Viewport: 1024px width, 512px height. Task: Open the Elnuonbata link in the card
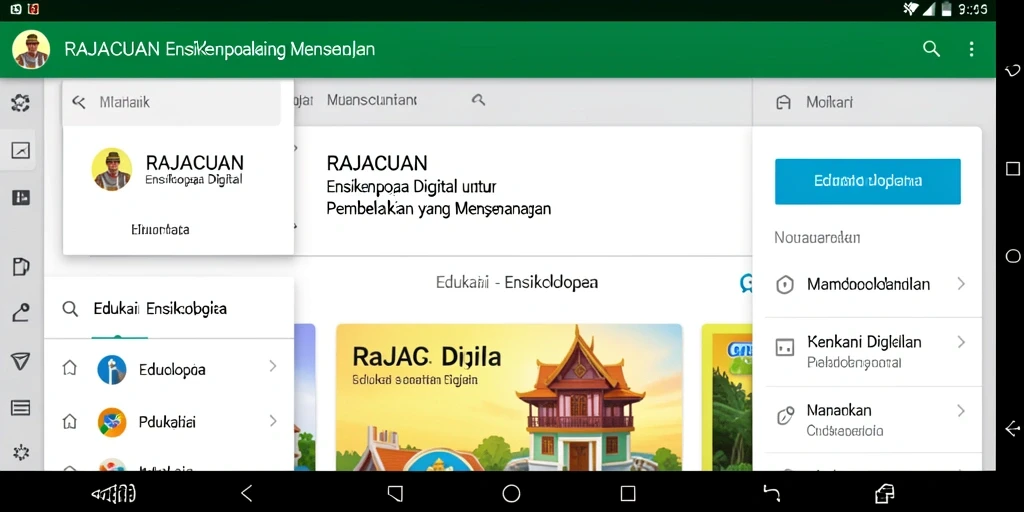[x=160, y=229]
